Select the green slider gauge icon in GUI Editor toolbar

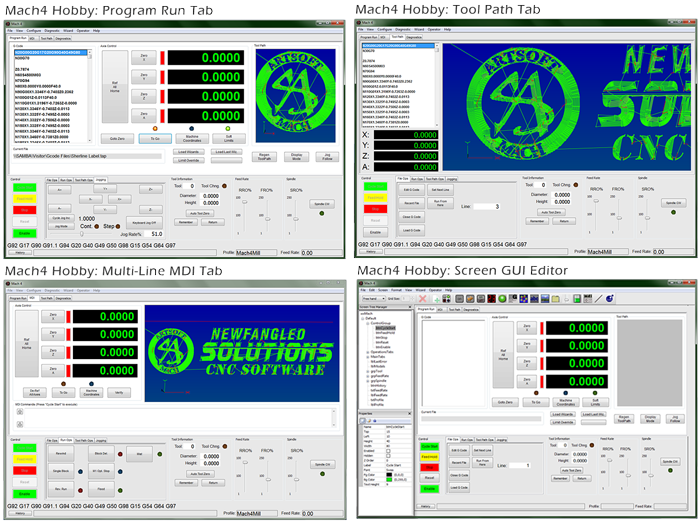[x=577, y=299]
